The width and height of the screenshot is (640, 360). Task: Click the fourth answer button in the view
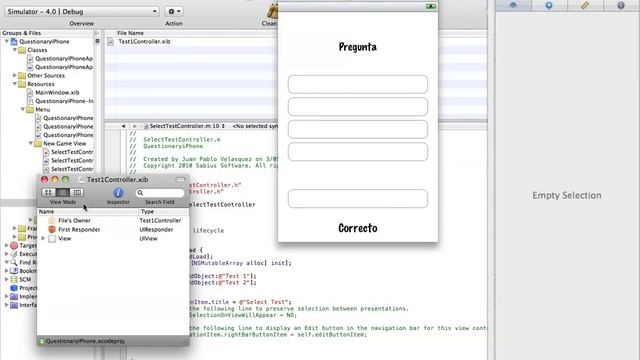[358, 151]
